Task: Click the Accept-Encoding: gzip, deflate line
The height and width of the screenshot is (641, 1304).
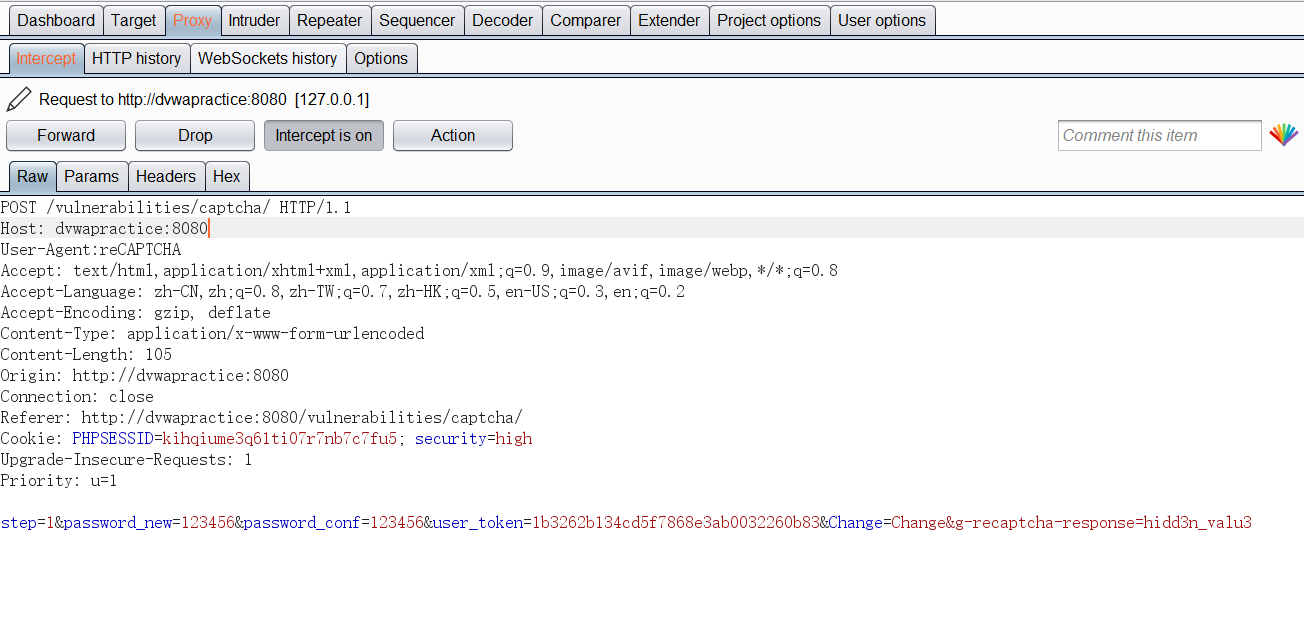Action: (x=135, y=313)
